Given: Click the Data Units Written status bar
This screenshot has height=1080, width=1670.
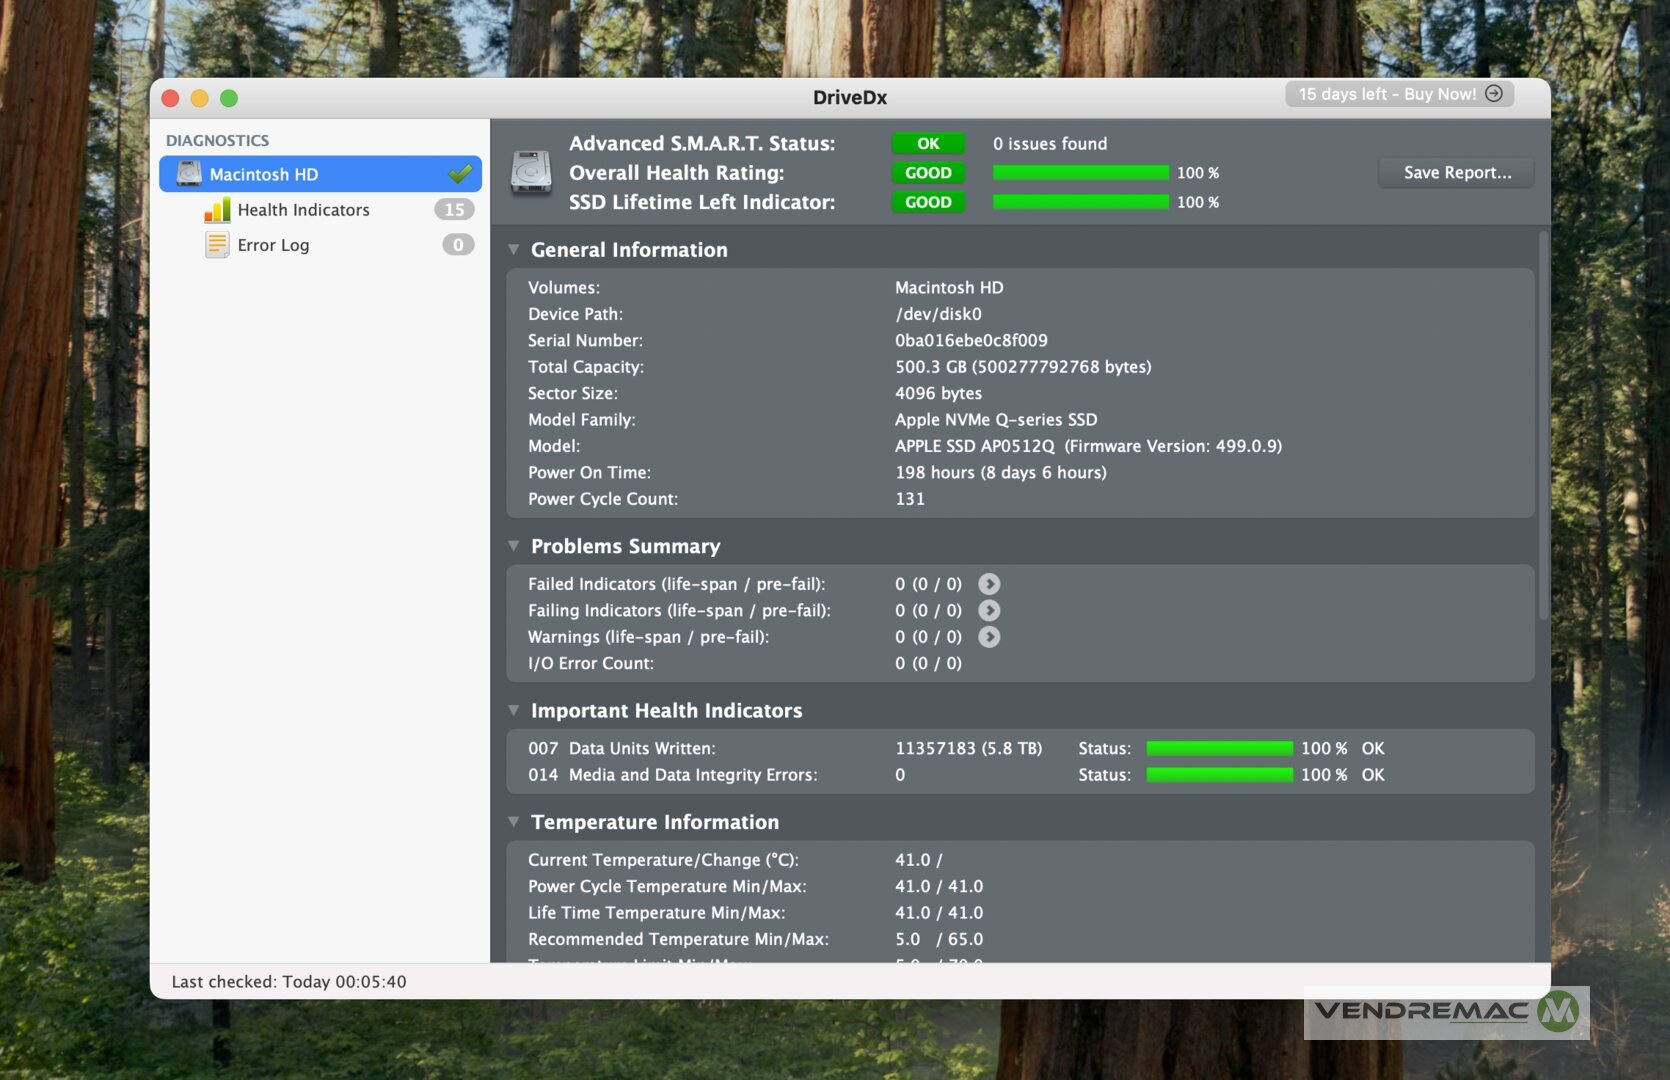Looking at the screenshot, I should 1219,749.
